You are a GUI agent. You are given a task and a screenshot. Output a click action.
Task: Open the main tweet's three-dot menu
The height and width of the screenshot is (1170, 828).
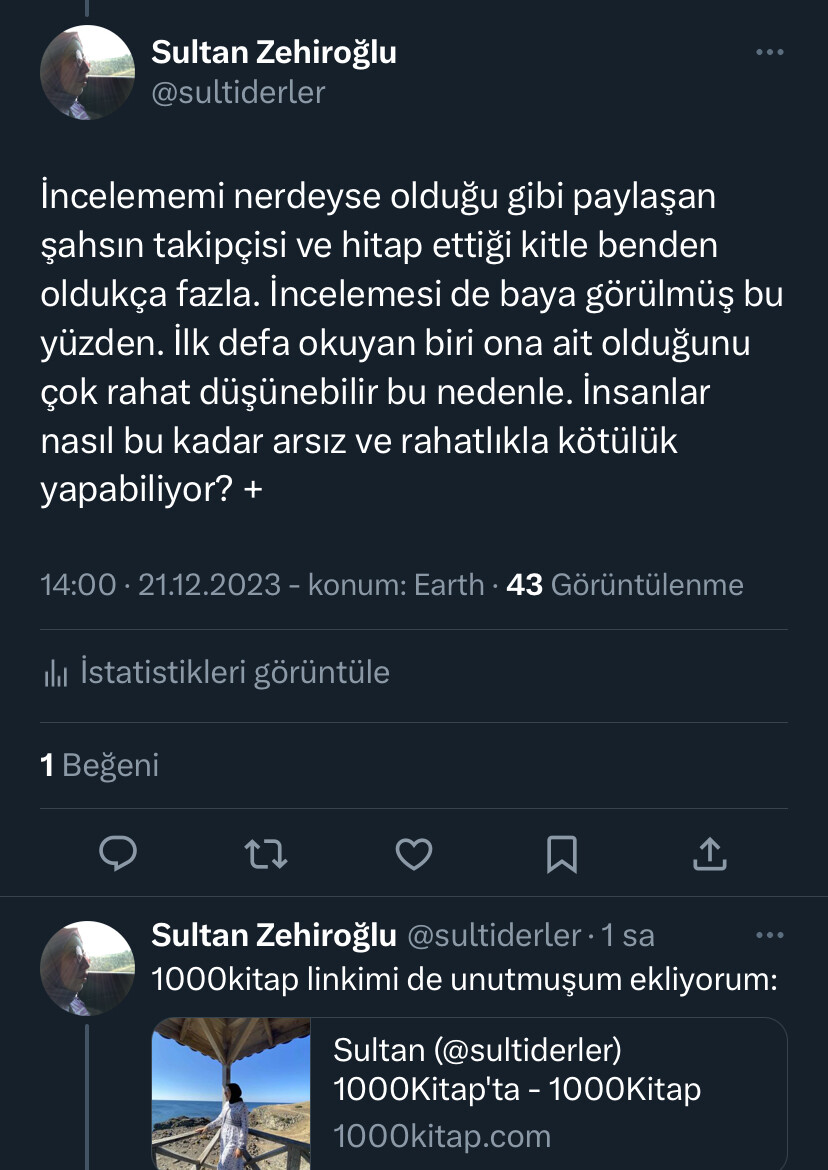tap(769, 53)
